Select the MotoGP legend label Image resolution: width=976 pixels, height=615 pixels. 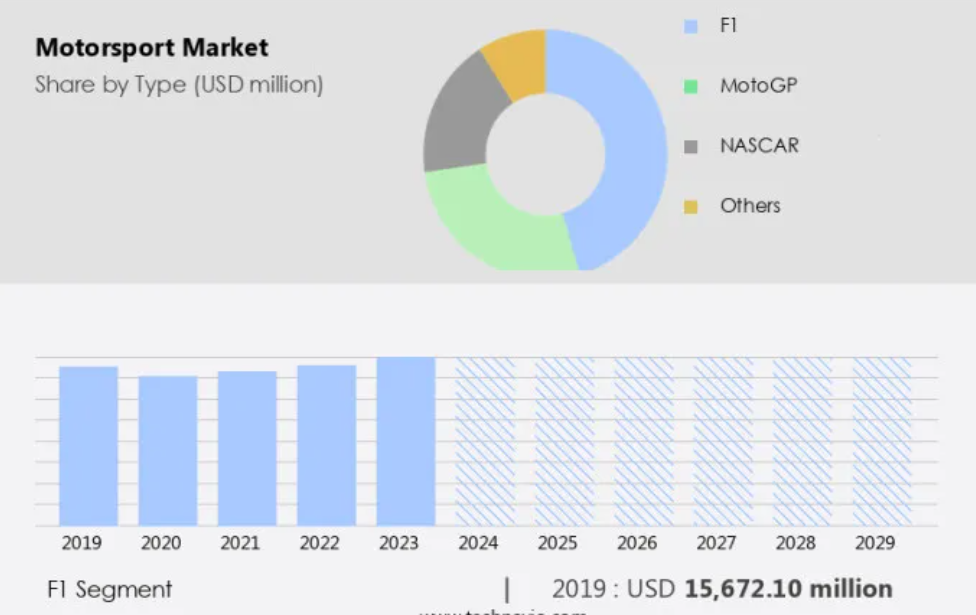[759, 85]
